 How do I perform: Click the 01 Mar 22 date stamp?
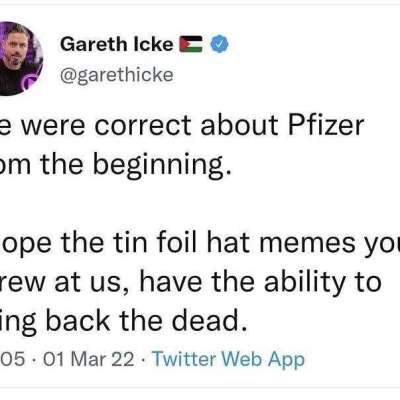click(89, 360)
